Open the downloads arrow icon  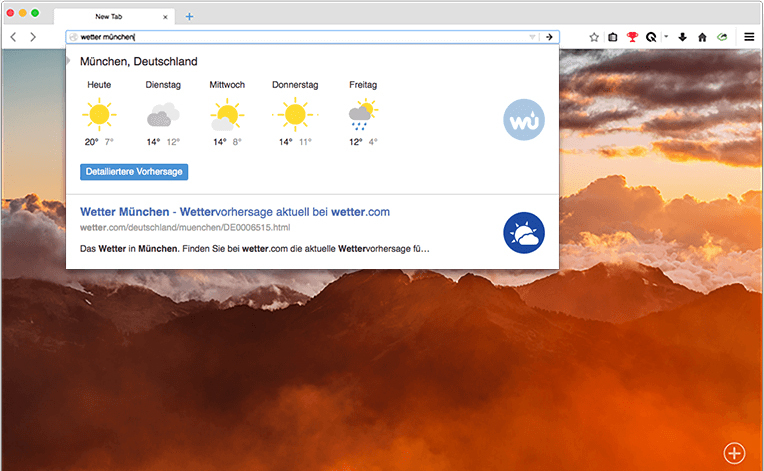click(x=682, y=37)
